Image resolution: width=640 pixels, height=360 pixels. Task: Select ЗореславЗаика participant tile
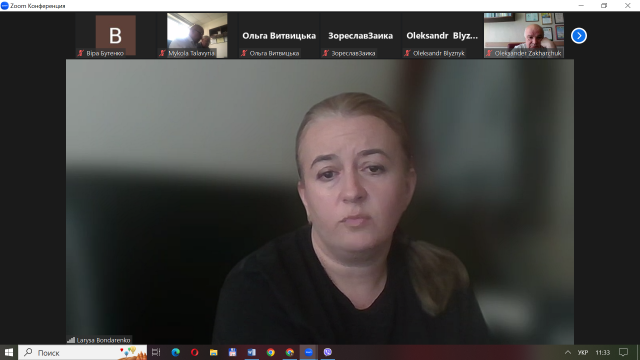360,35
